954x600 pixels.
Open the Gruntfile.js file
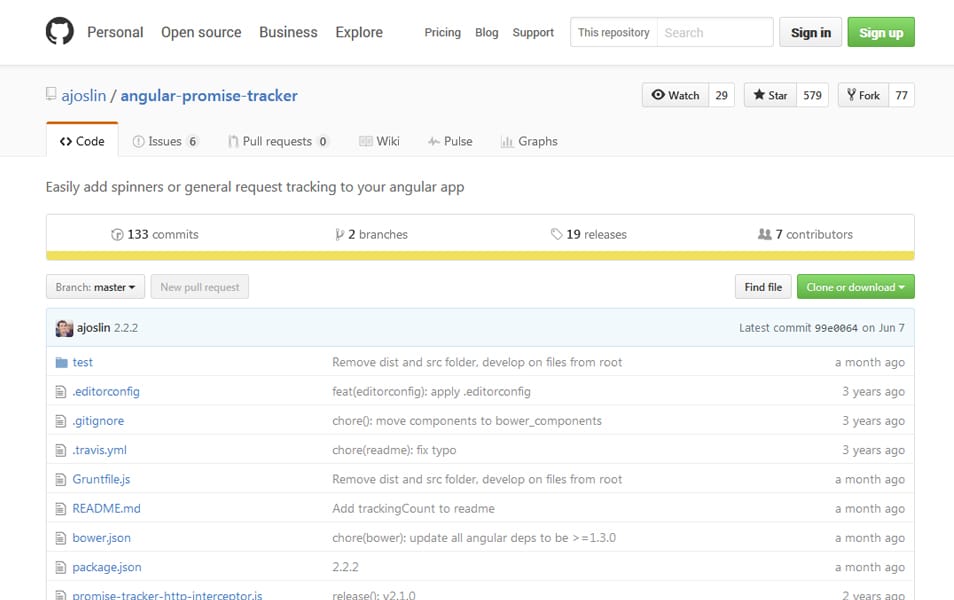101,480
